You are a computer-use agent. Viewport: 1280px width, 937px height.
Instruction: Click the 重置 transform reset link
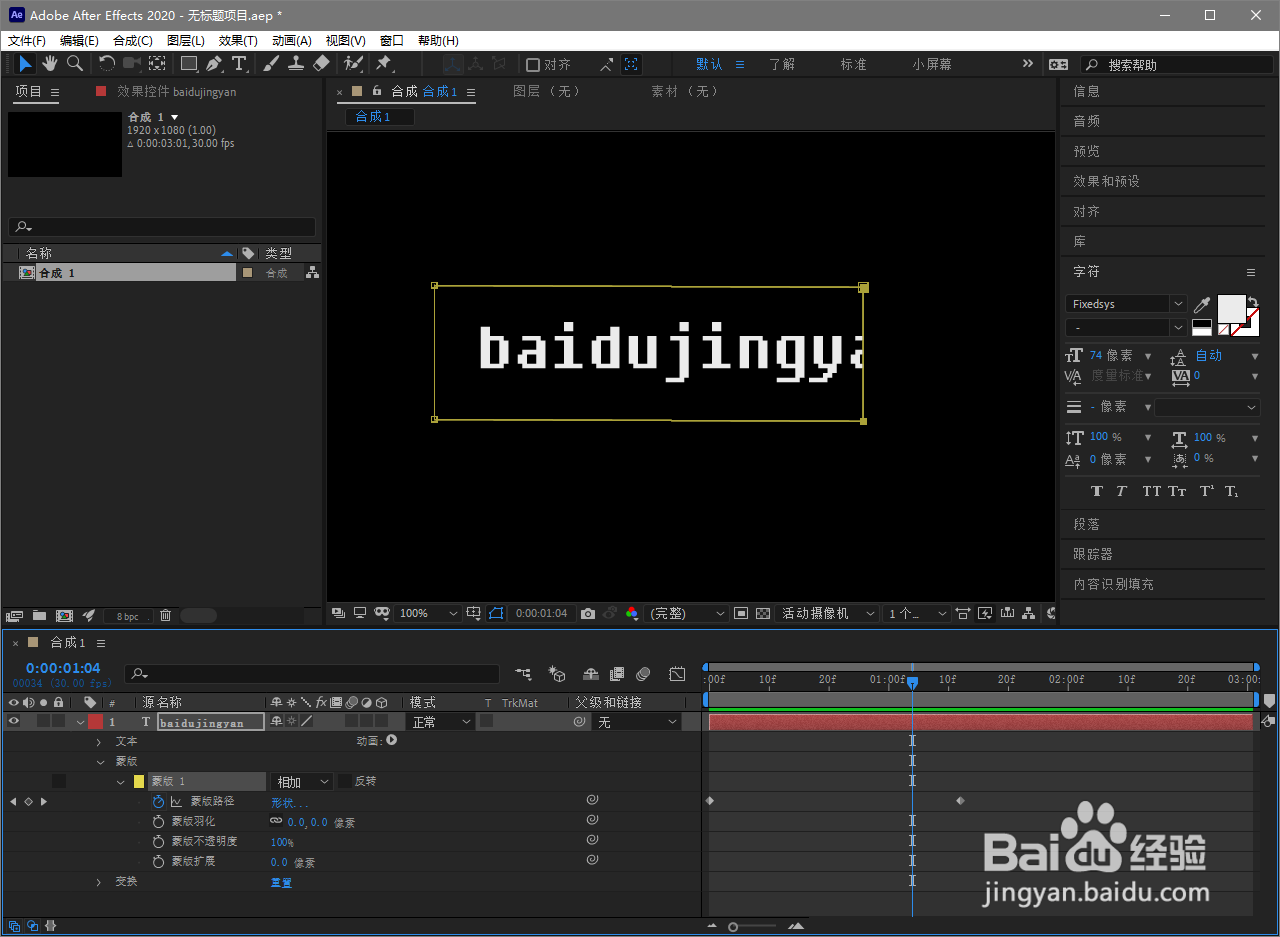point(281,883)
